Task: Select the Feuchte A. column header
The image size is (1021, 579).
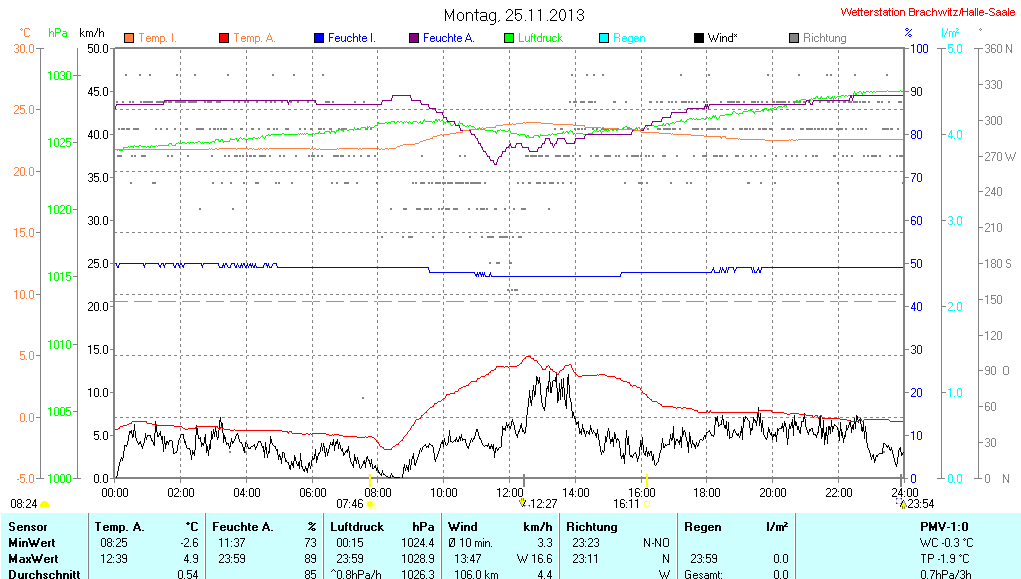Action: tap(242, 526)
